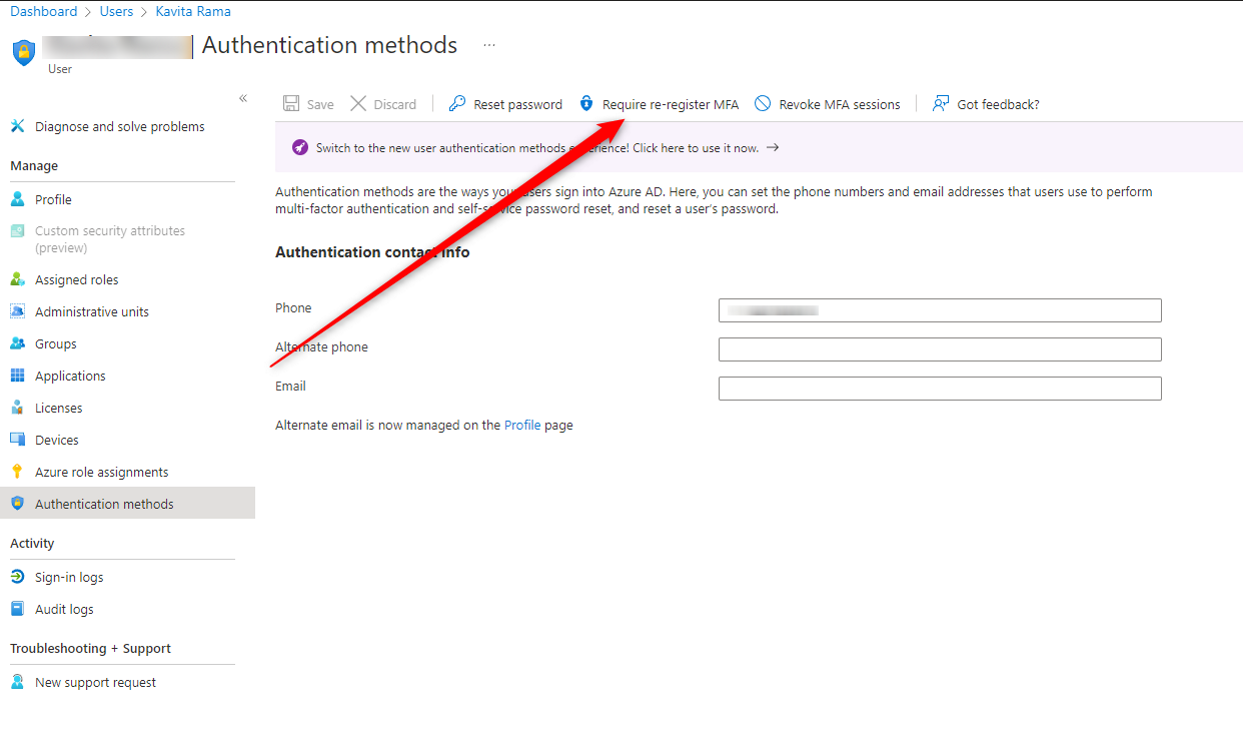Click the Phone input field
1243x744 pixels.
coord(939,310)
